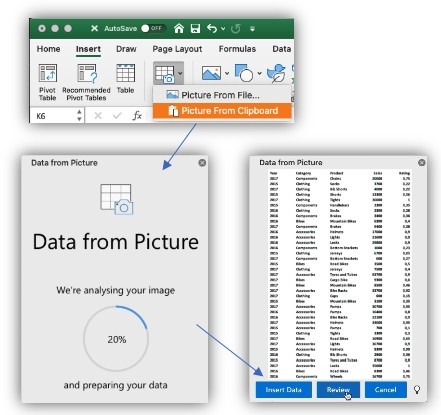Screen dimensions: 441x415
Task: Open the Home icon in title bar
Action: 179,28
